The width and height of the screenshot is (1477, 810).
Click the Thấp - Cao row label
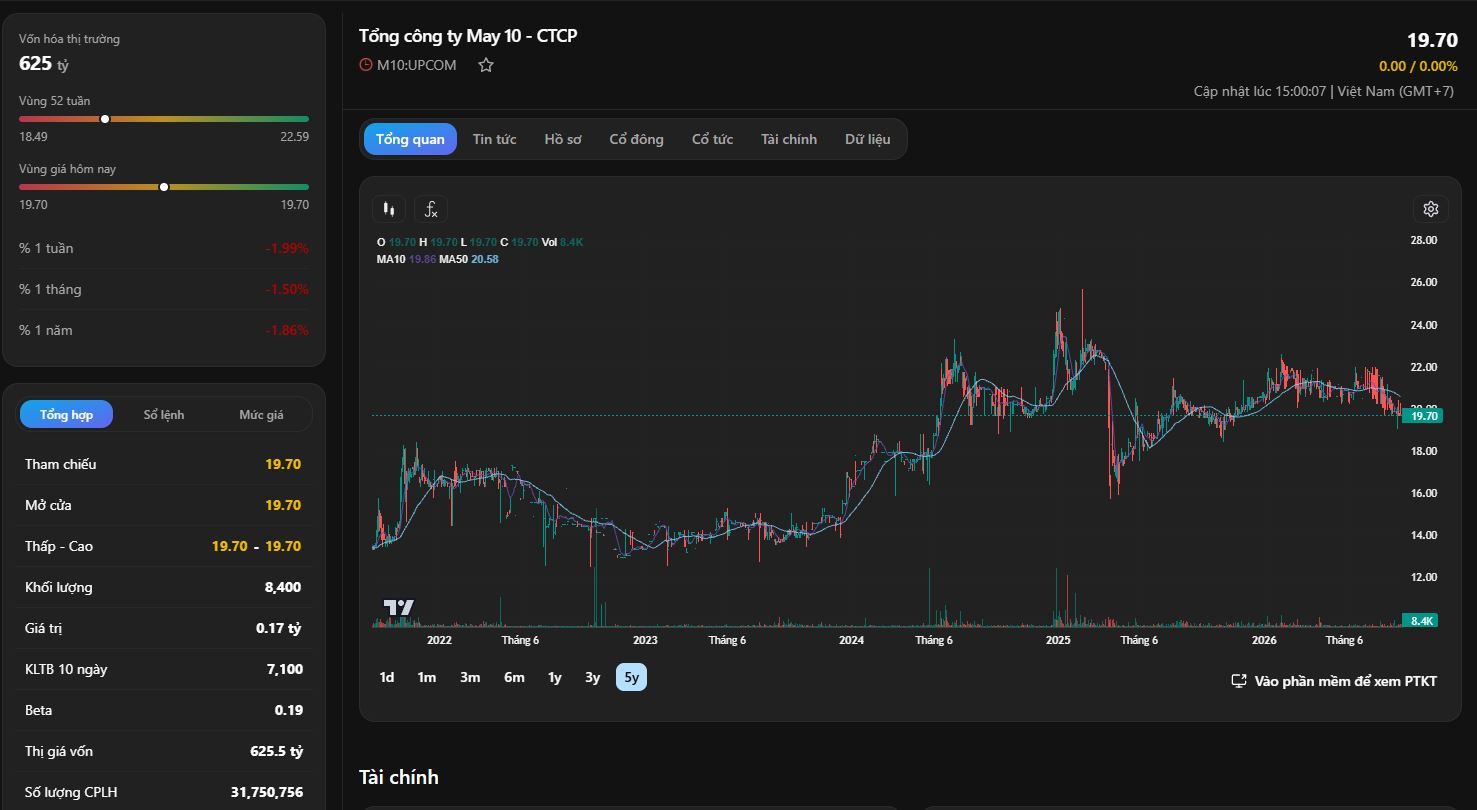[x=59, y=546]
